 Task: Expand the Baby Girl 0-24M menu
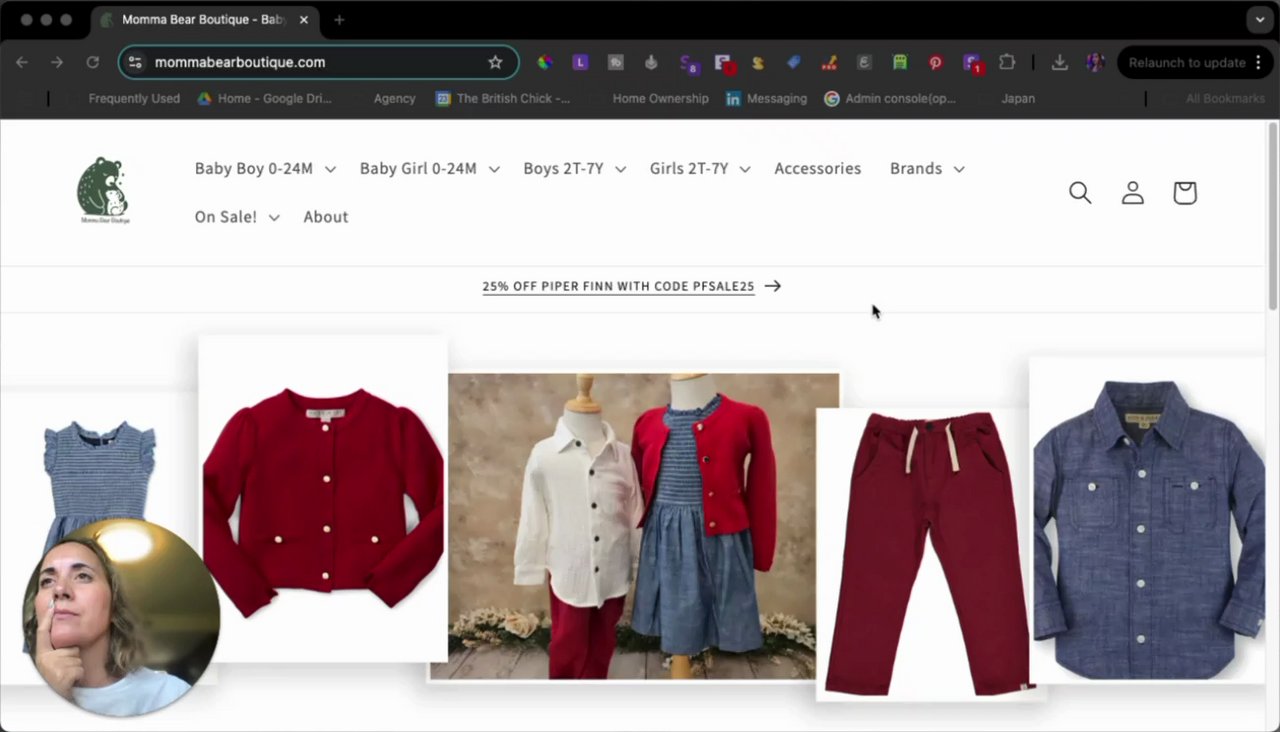pyautogui.click(x=430, y=169)
